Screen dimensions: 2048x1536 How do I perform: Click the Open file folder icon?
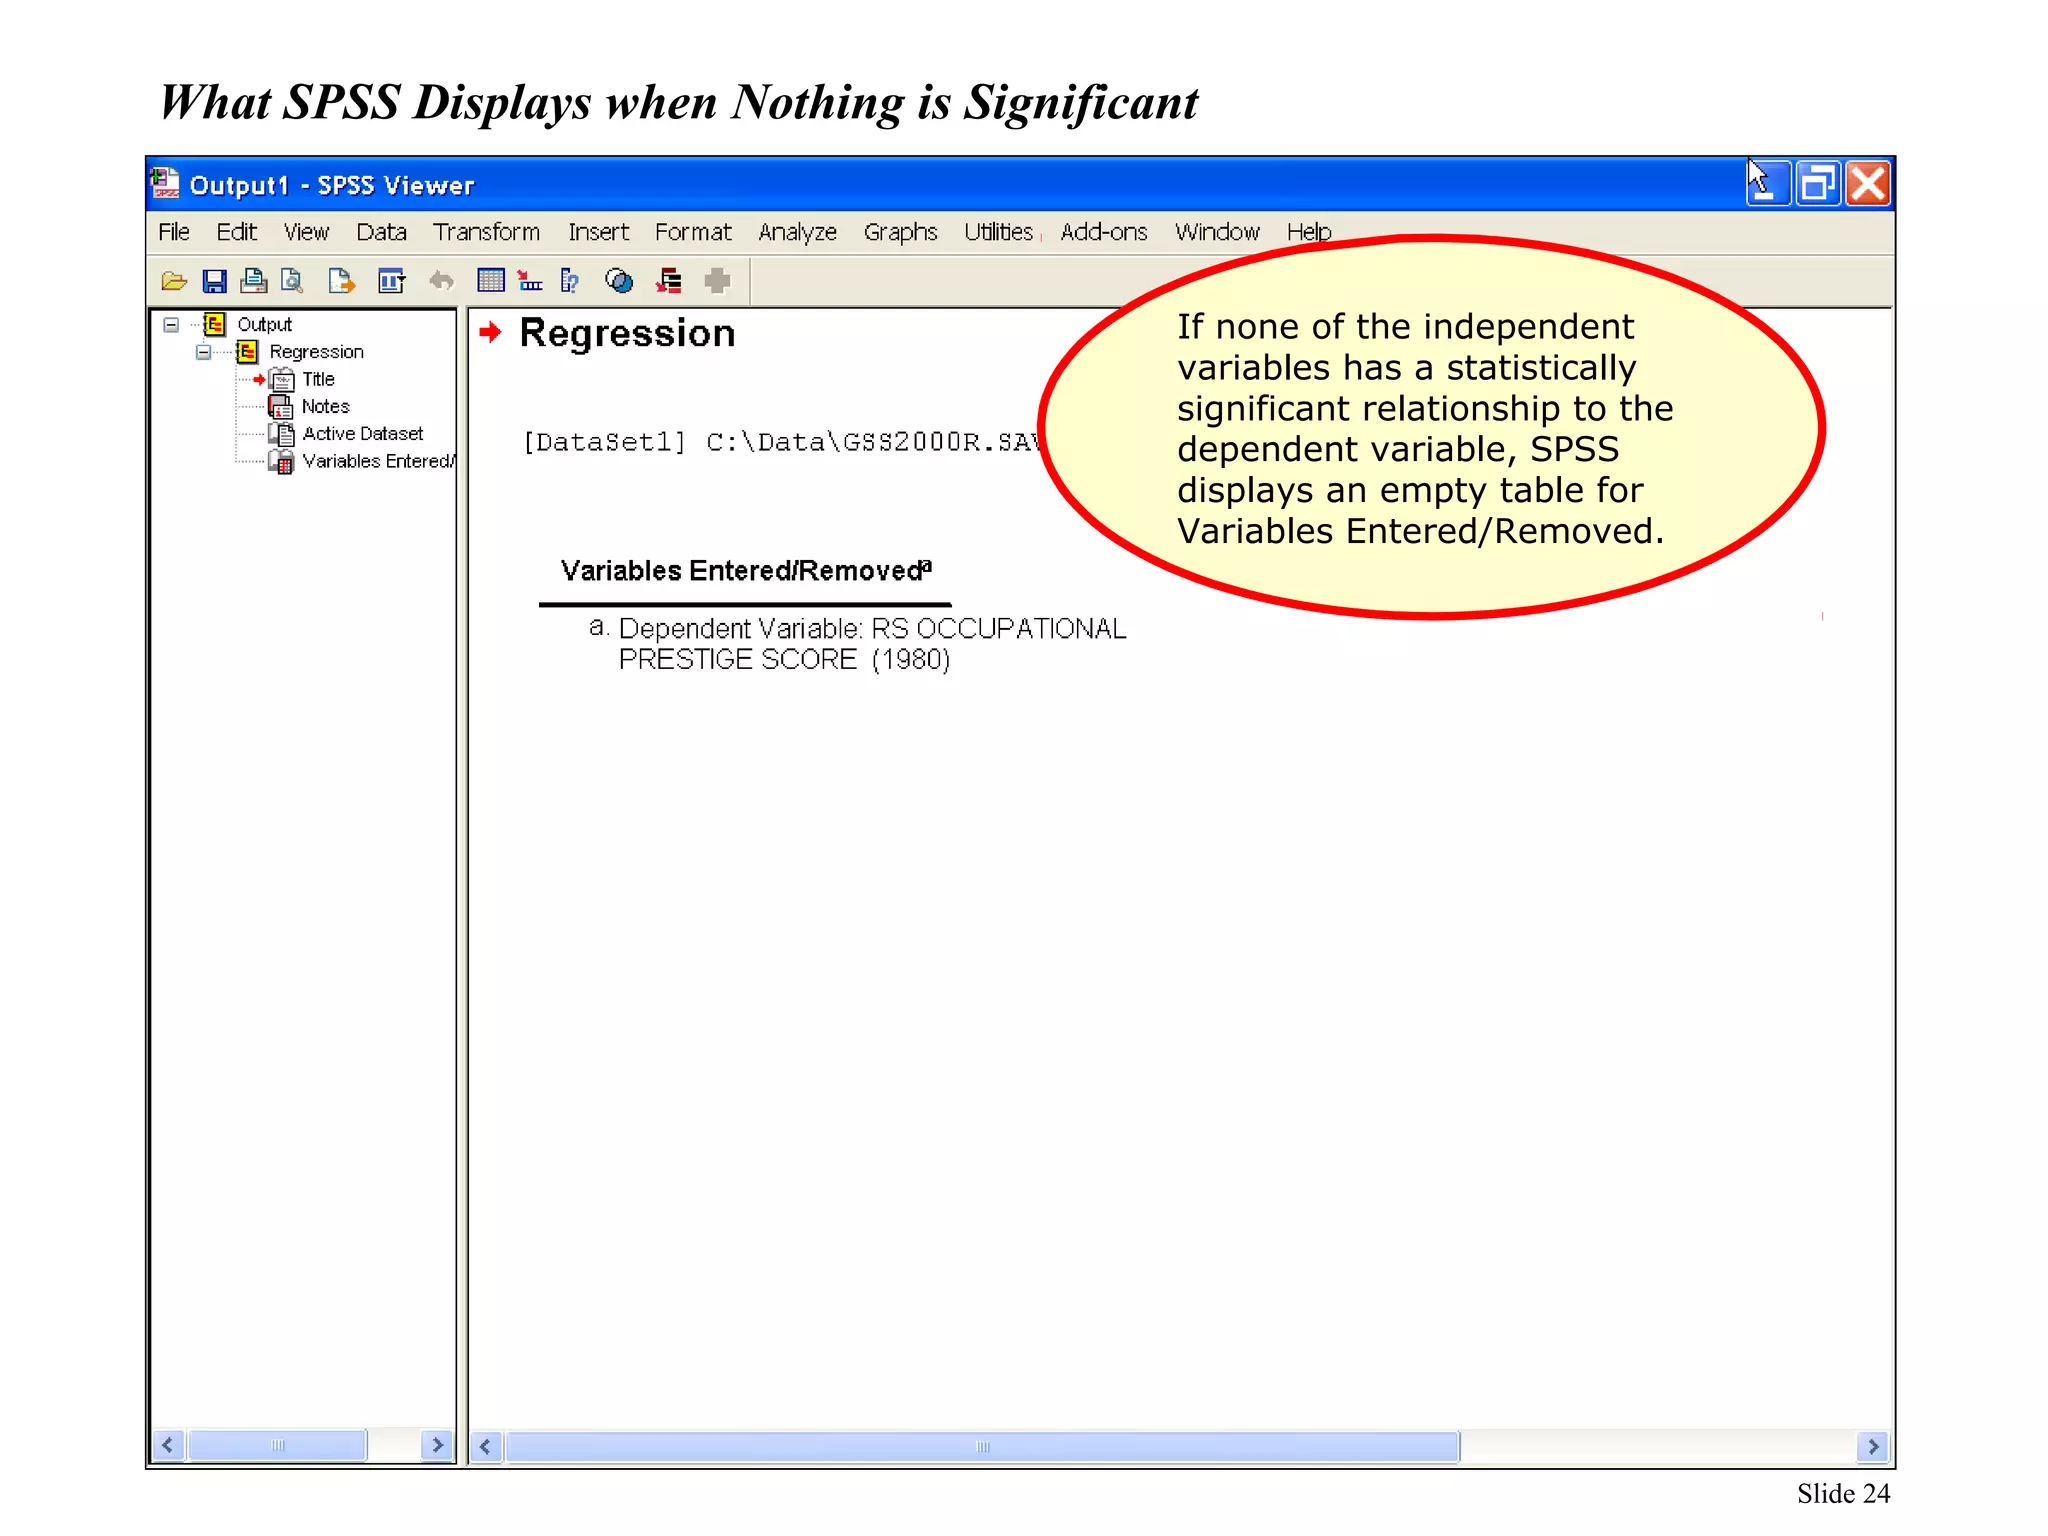(x=174, y=282)
